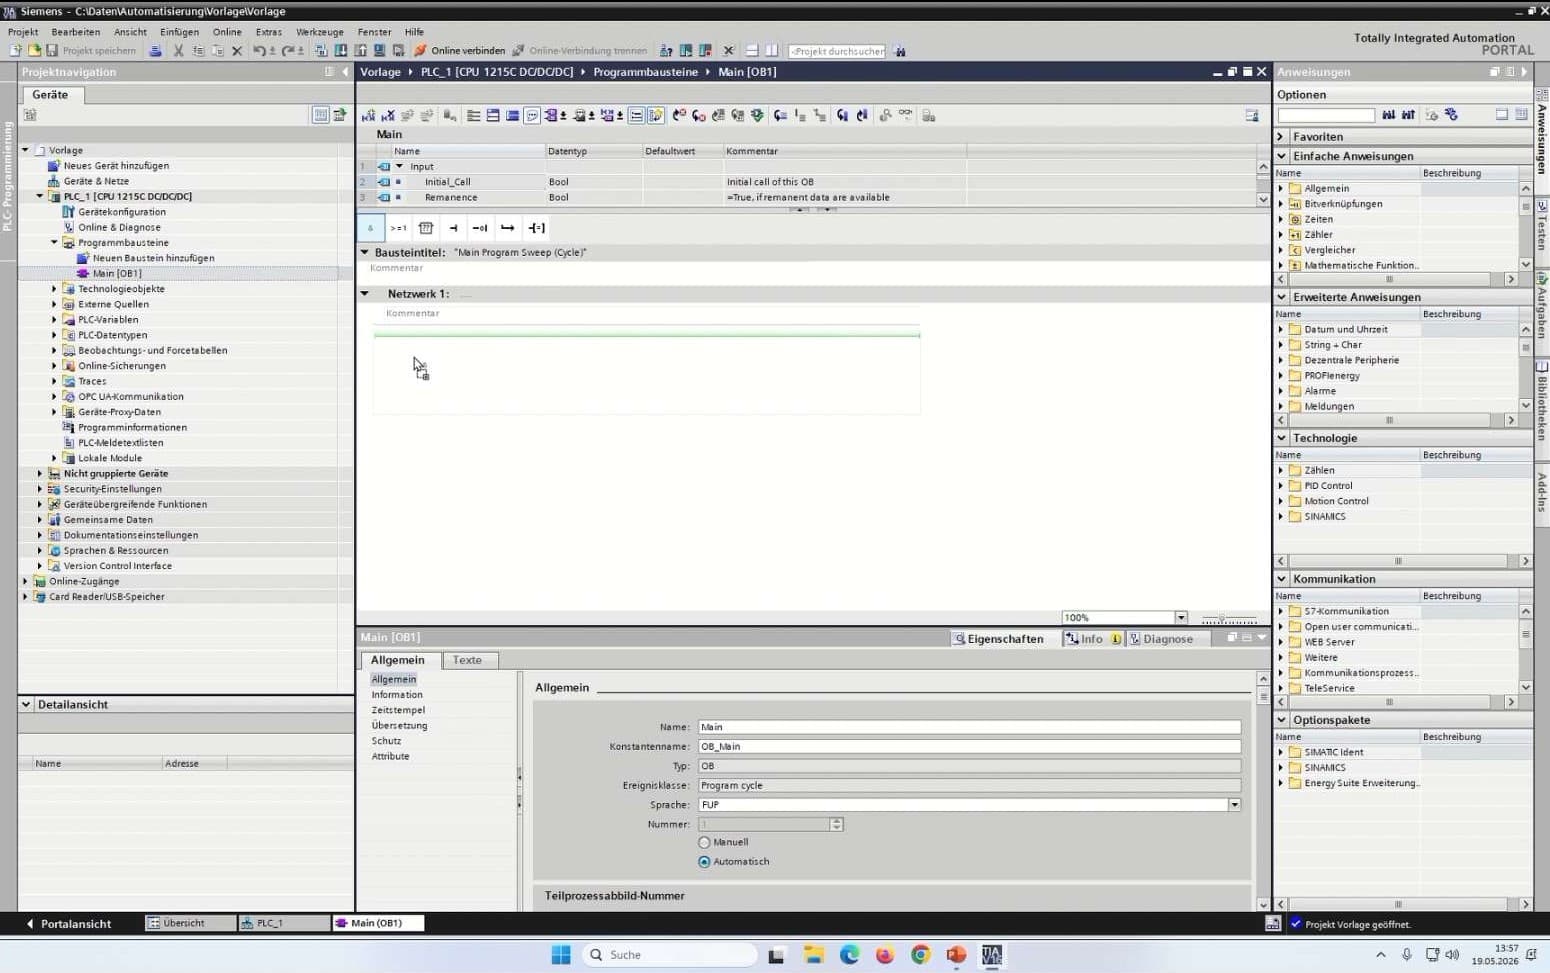Image resolution: width=1550 pixels, height=973 pixels.
Task: Insert the empty box instruction
Action: tap(426, 228)
